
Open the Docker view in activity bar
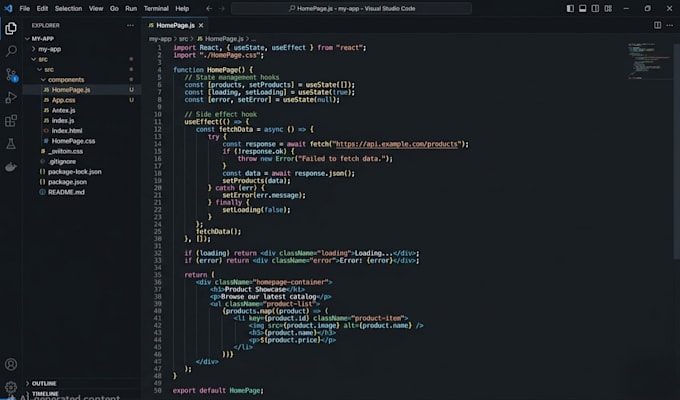pyautogui.click(x=11, y=167)
